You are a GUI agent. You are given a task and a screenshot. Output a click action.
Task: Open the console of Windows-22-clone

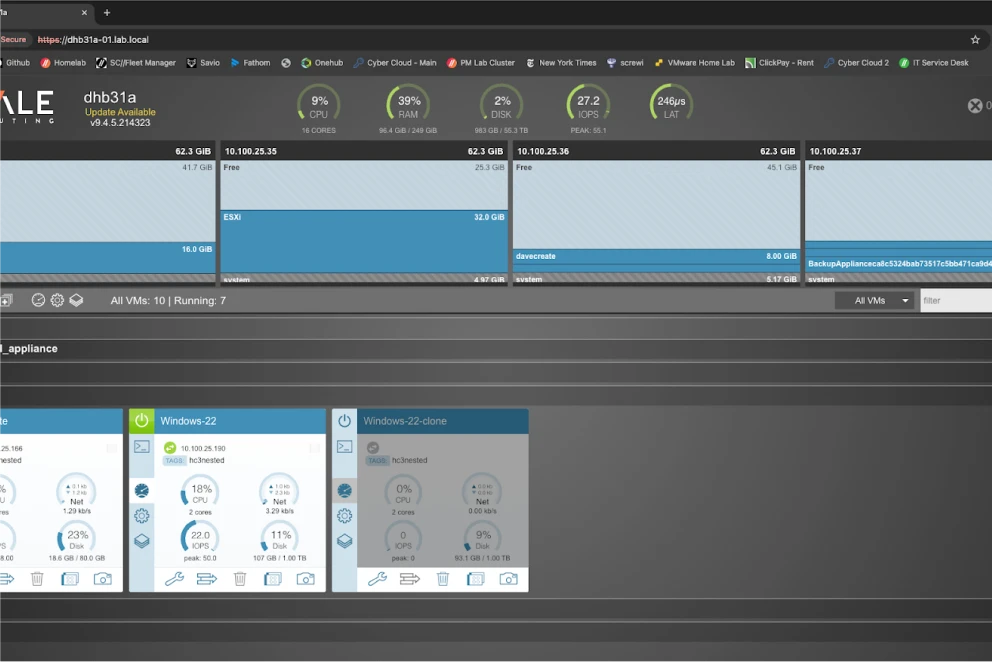point(344,447)
